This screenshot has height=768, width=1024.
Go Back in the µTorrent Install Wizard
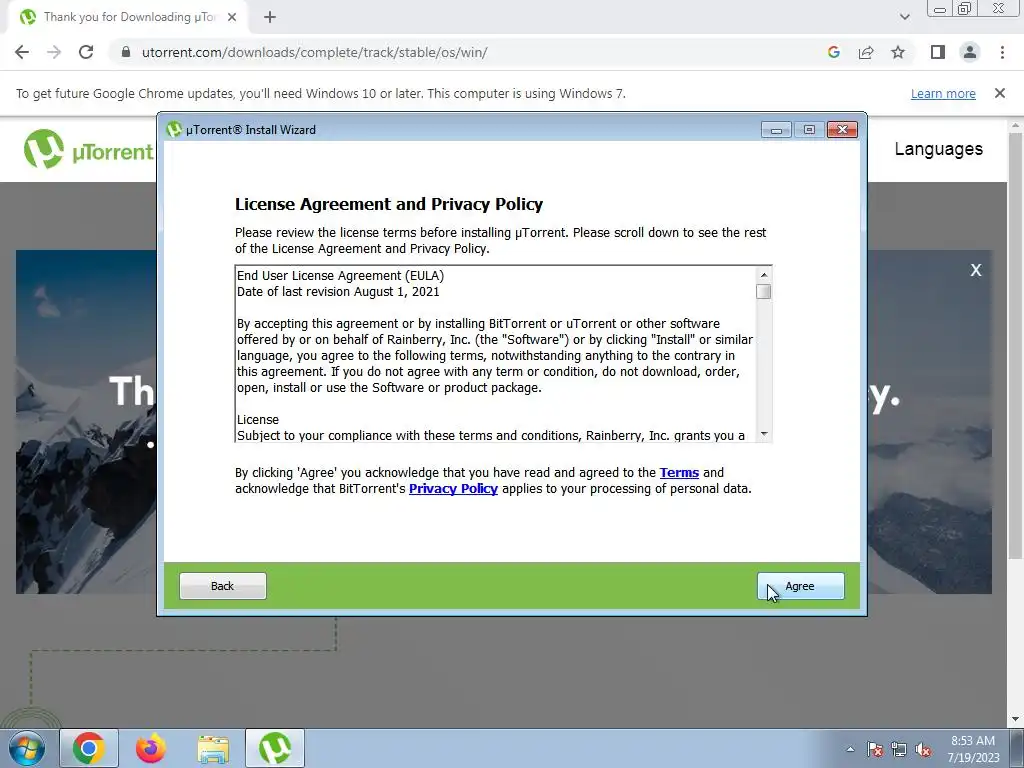223,586
